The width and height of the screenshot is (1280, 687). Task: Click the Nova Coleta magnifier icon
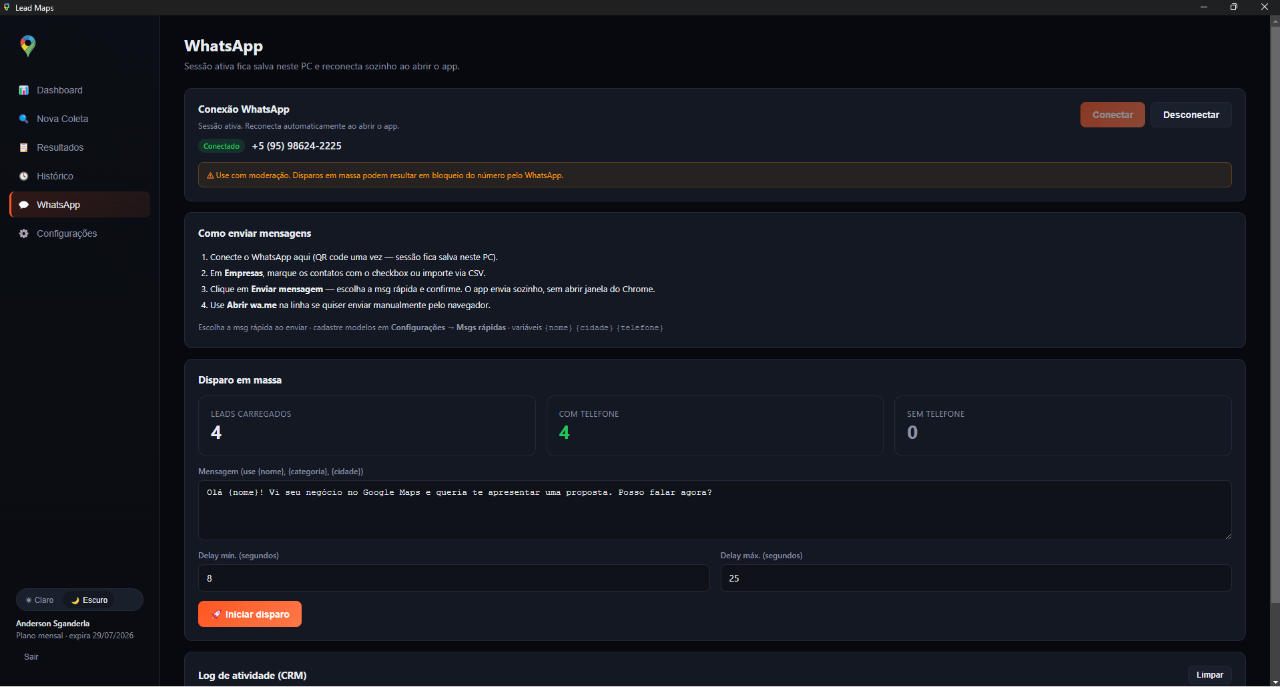coord(23,119)
